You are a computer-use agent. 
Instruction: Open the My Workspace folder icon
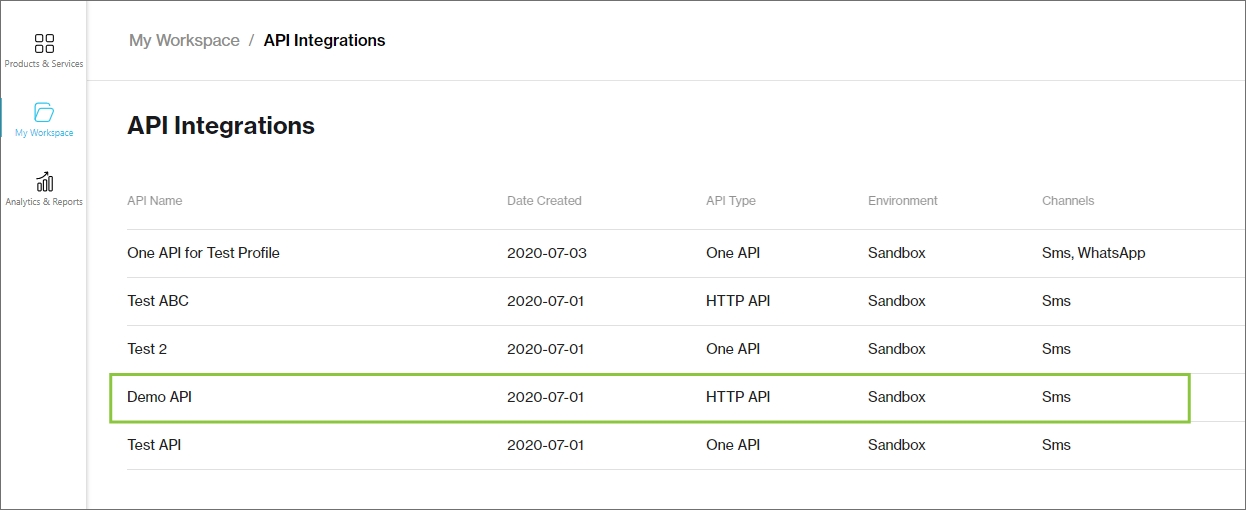tap(44, 112)
